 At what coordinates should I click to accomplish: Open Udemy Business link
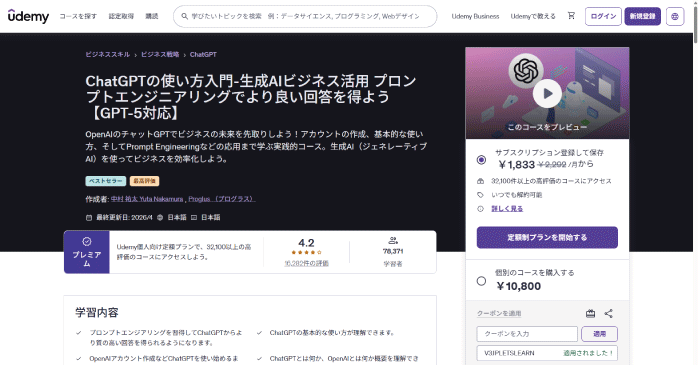click(475, 16)
